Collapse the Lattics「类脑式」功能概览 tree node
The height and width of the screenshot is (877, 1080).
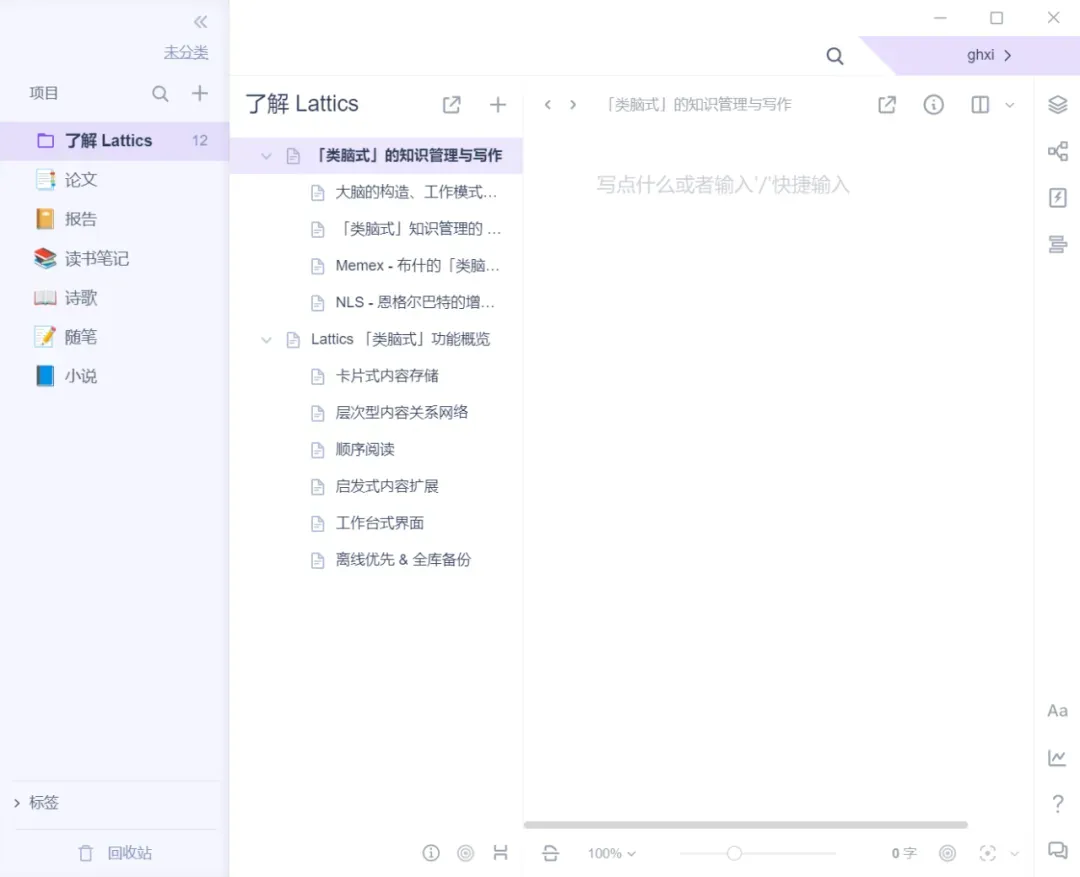point(266,340)
